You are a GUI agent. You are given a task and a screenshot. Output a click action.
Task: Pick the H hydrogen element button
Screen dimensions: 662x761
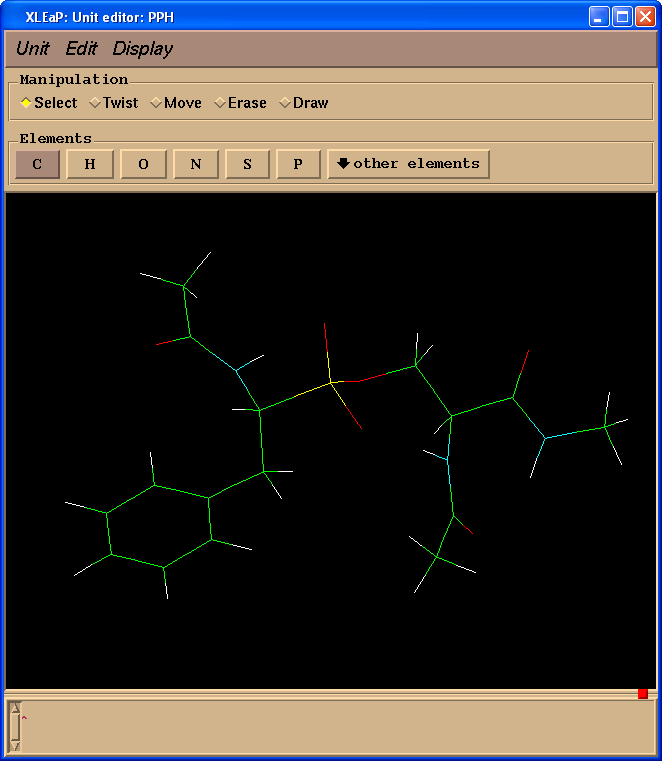[90, 164]
